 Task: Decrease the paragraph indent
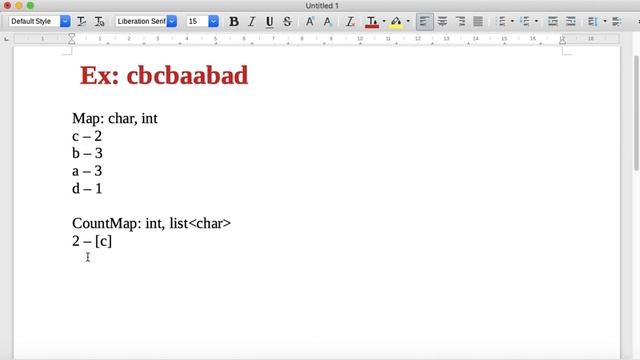571,21
